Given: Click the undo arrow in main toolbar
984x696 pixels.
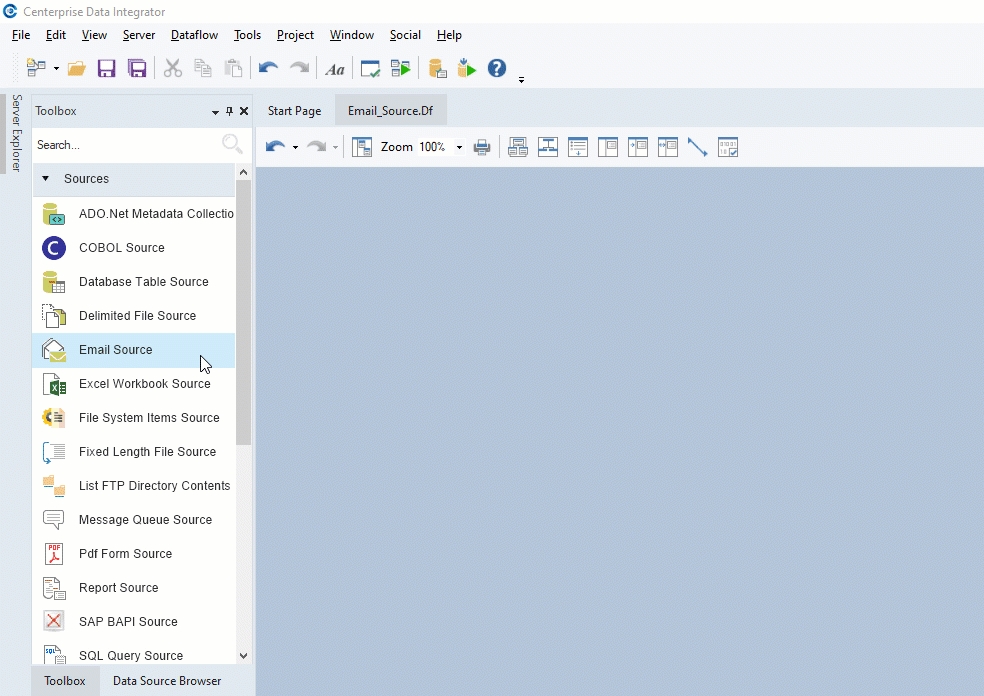Looking at the screenshot, I should coord(268,68).
